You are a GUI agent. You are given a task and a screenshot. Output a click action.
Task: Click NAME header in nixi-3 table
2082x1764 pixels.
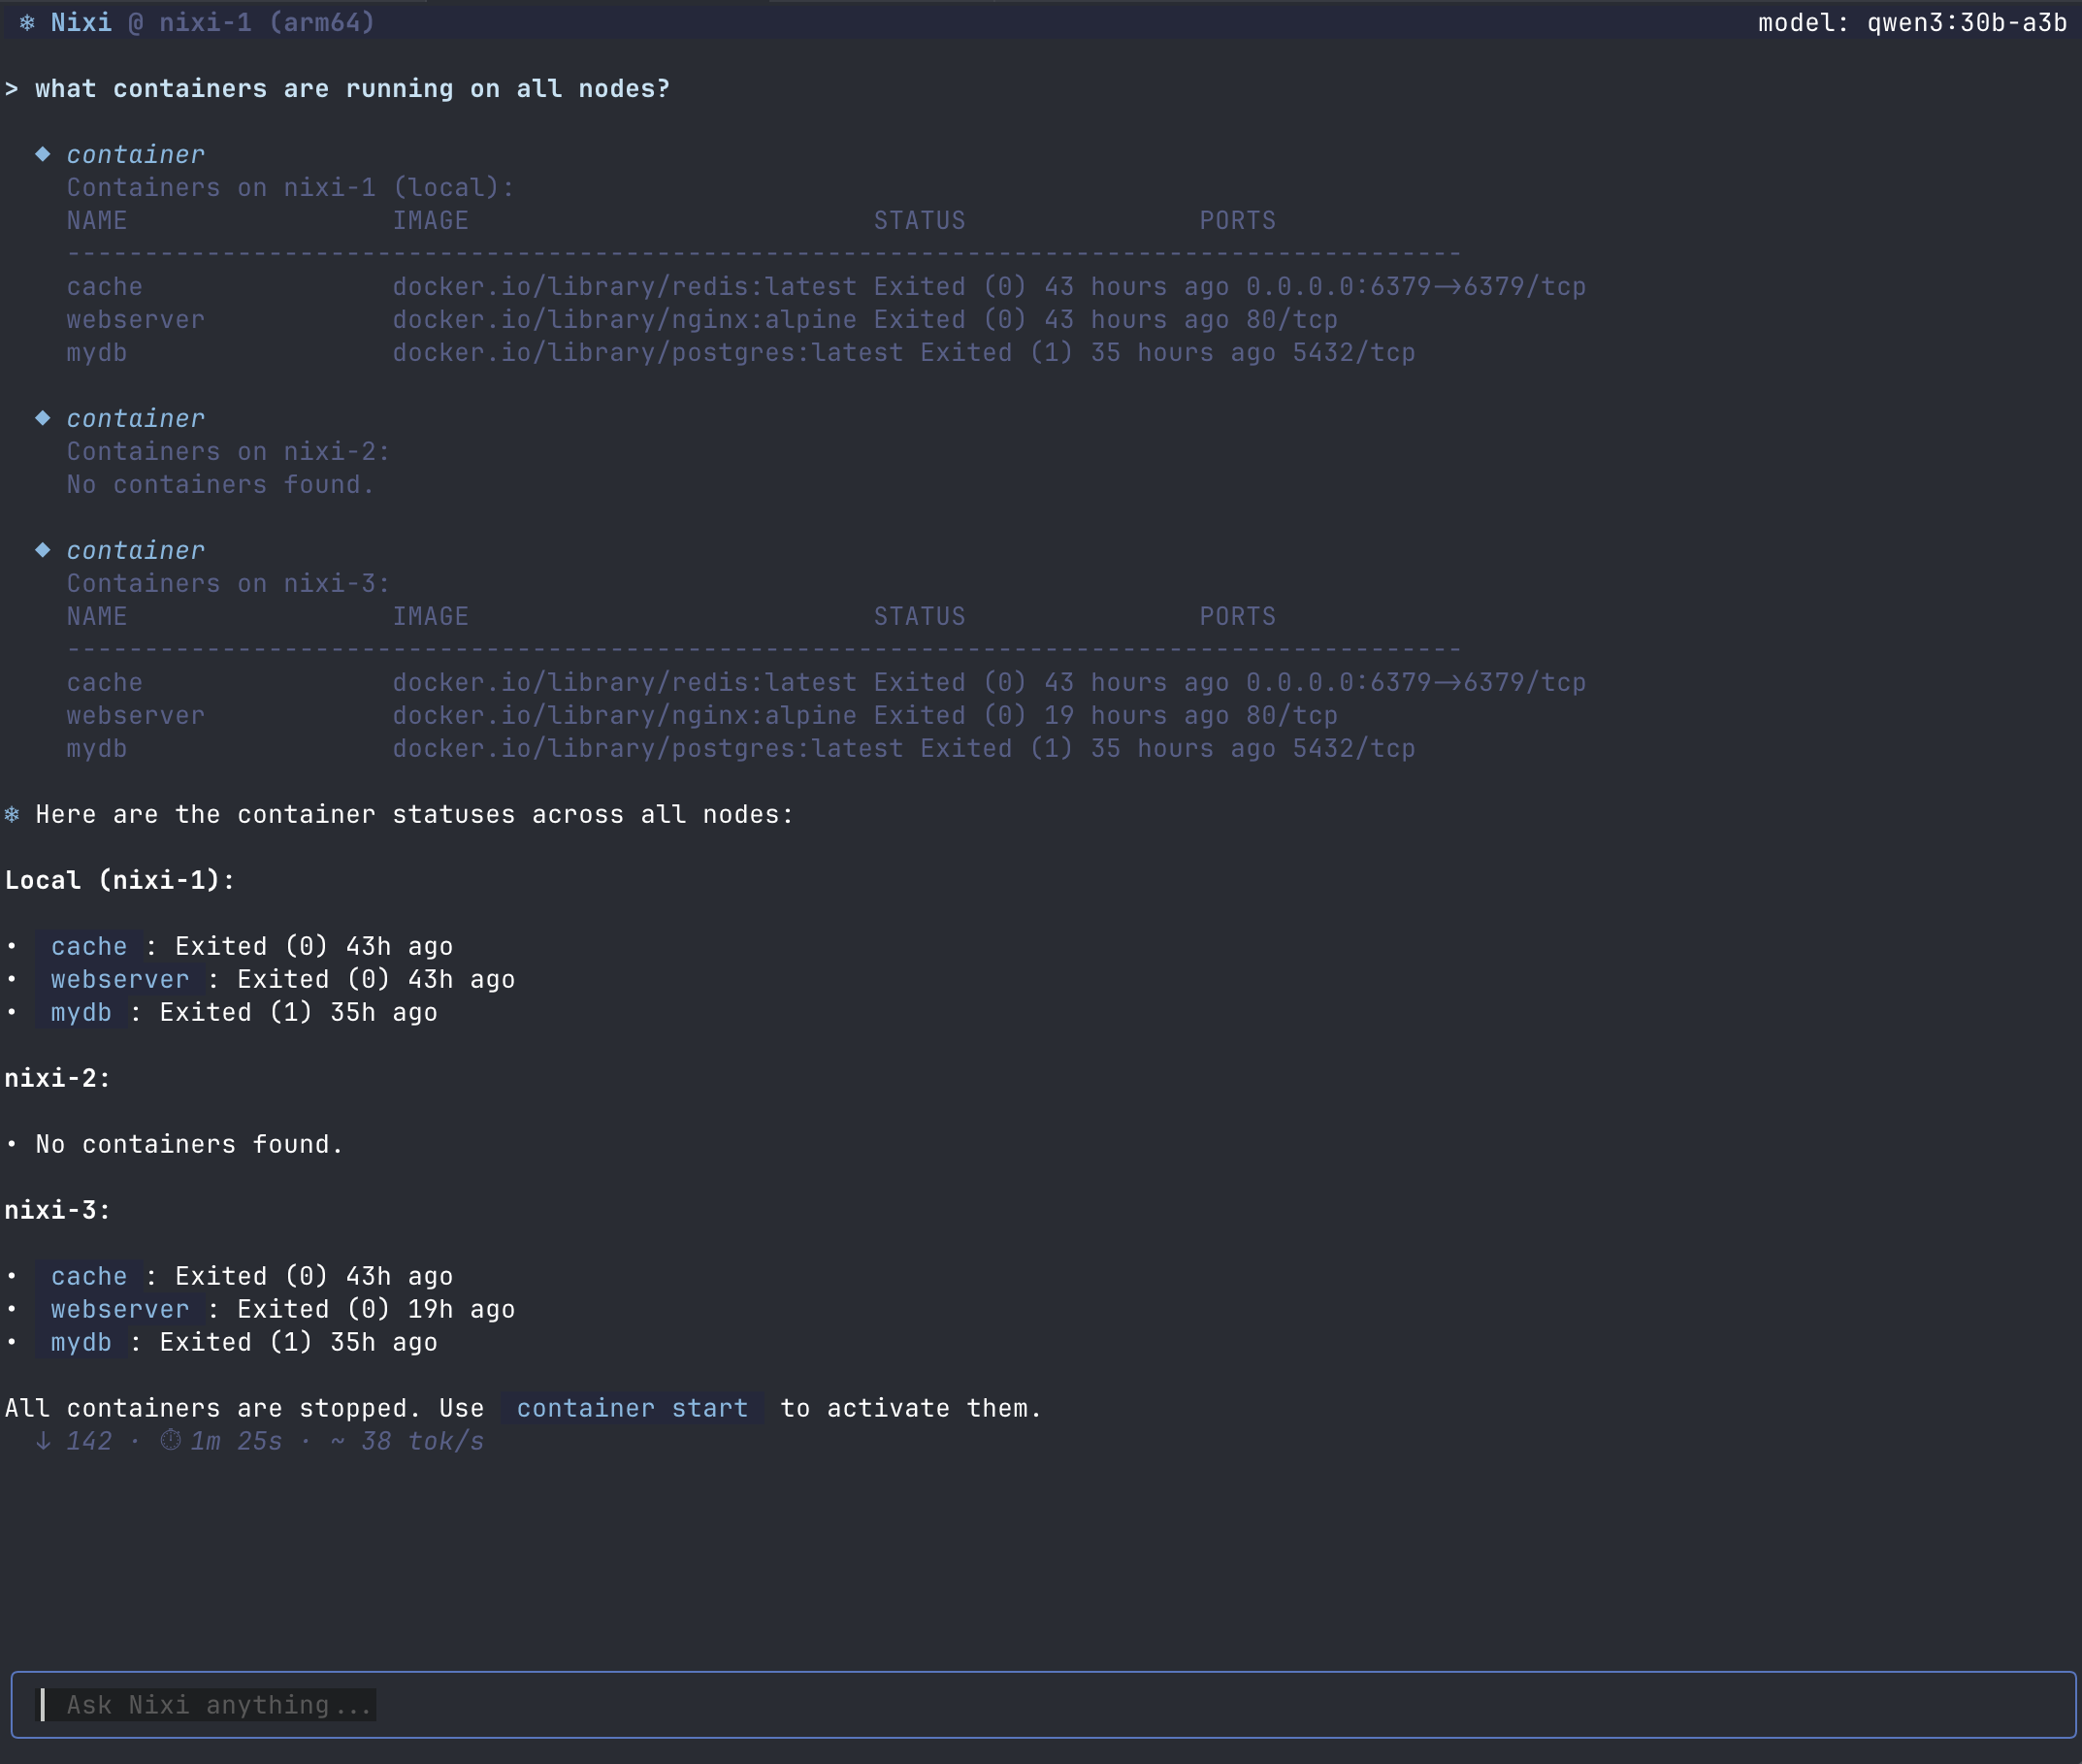[97, 616]
